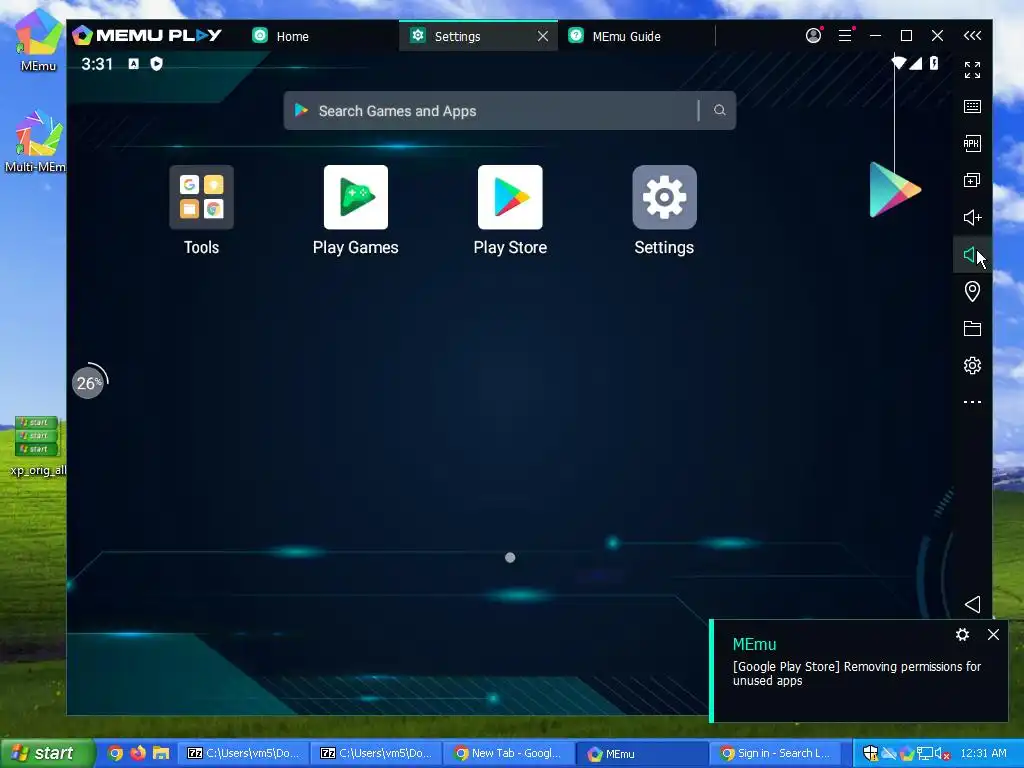The width and height of the screenshot is (1024, 768).
Task: Collapse the sidebar with triple chevron
Action: click(x=972, y=36)
